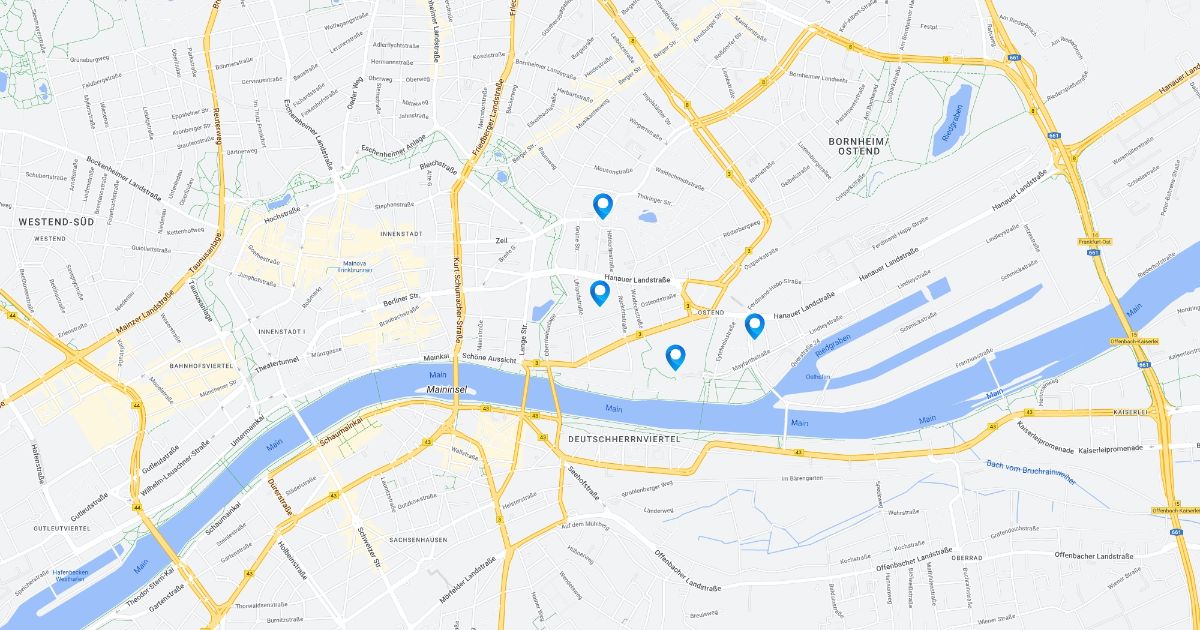Click the BAHNHOFSVIERTEL district label
The image size is (1200, 630).
[201, 367]
